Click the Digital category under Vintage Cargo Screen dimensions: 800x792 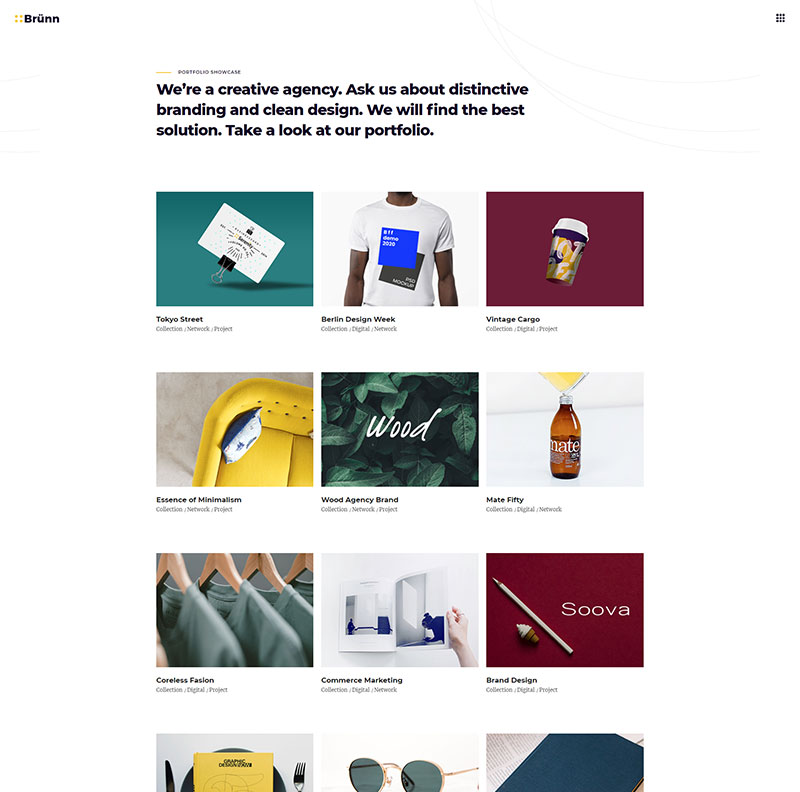coord(526,329)
